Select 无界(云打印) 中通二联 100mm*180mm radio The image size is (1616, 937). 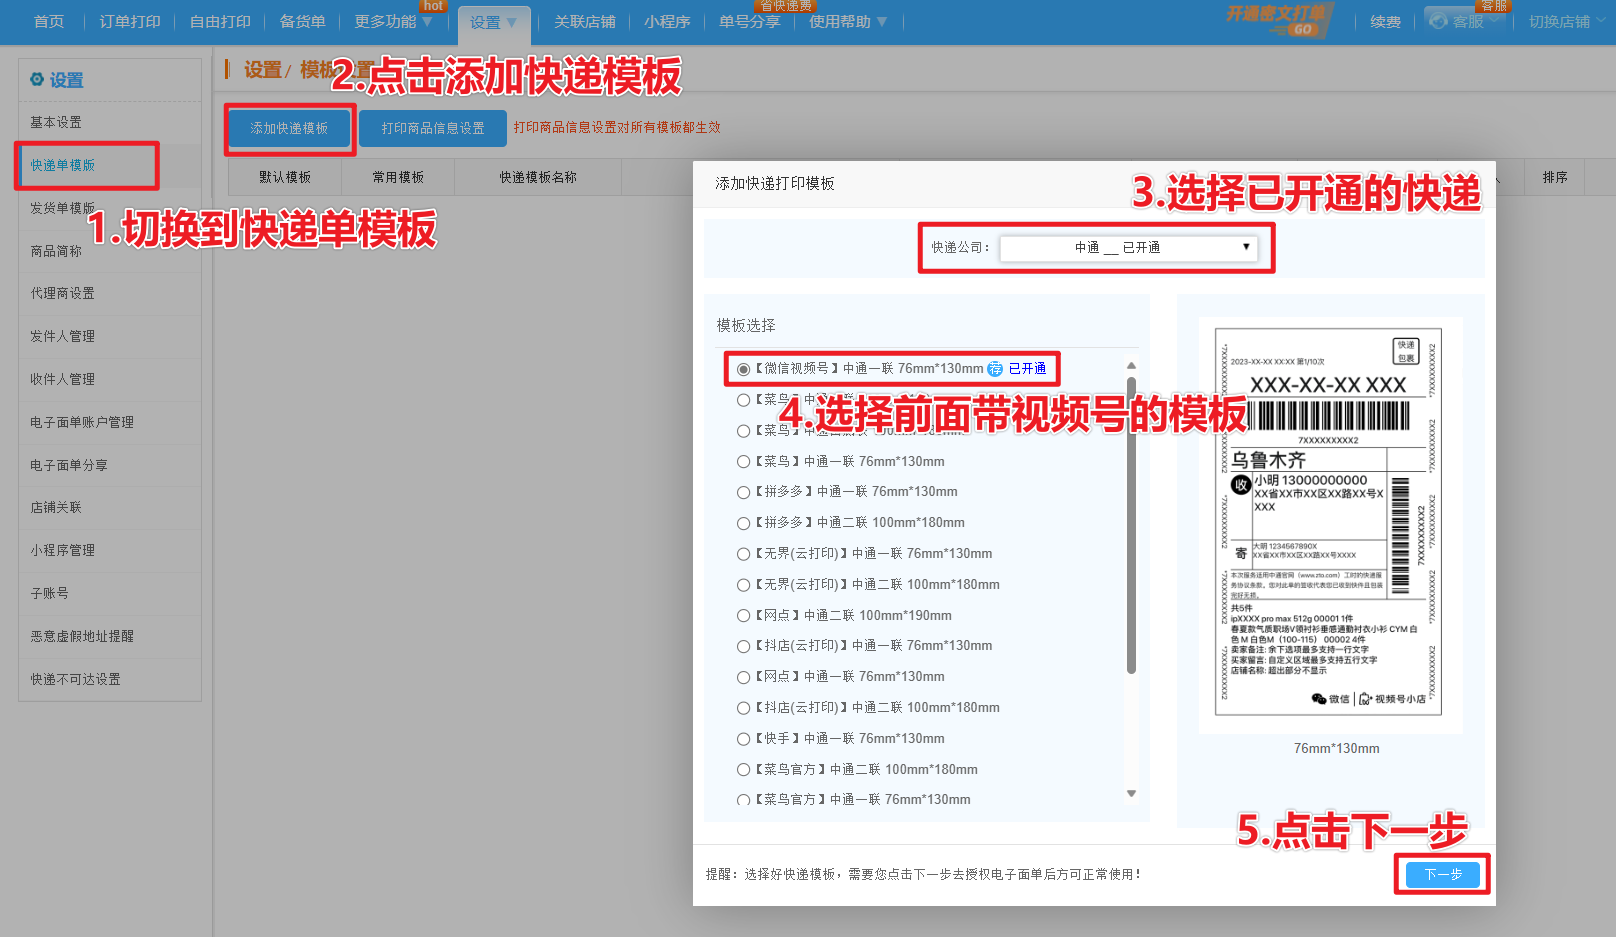(743, 585)
